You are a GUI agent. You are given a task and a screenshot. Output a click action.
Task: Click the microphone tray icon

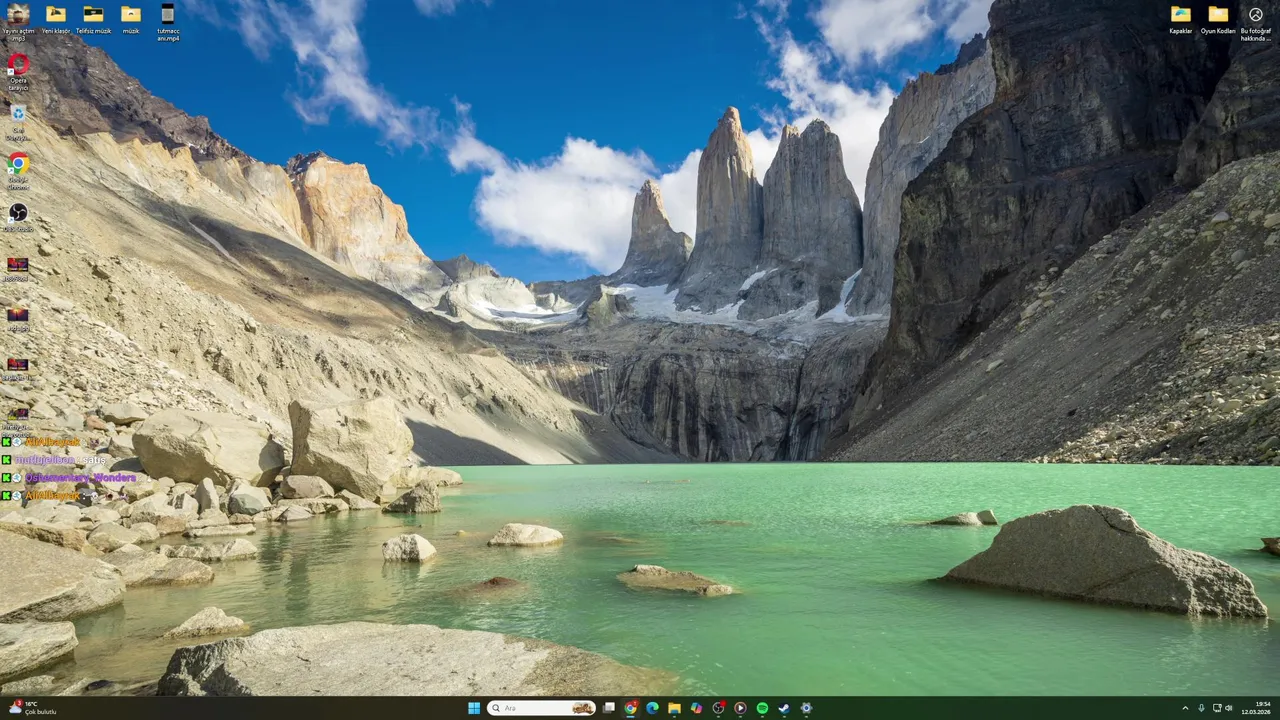pyautogui.click(x=1201, y=708)
